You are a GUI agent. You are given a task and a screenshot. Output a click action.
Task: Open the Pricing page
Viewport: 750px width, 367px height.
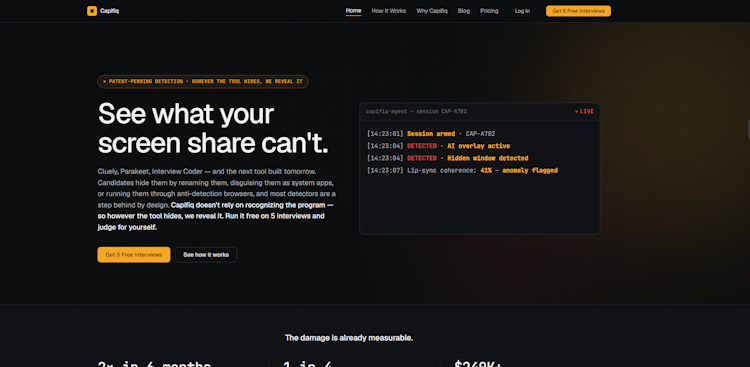pos(489,11)
